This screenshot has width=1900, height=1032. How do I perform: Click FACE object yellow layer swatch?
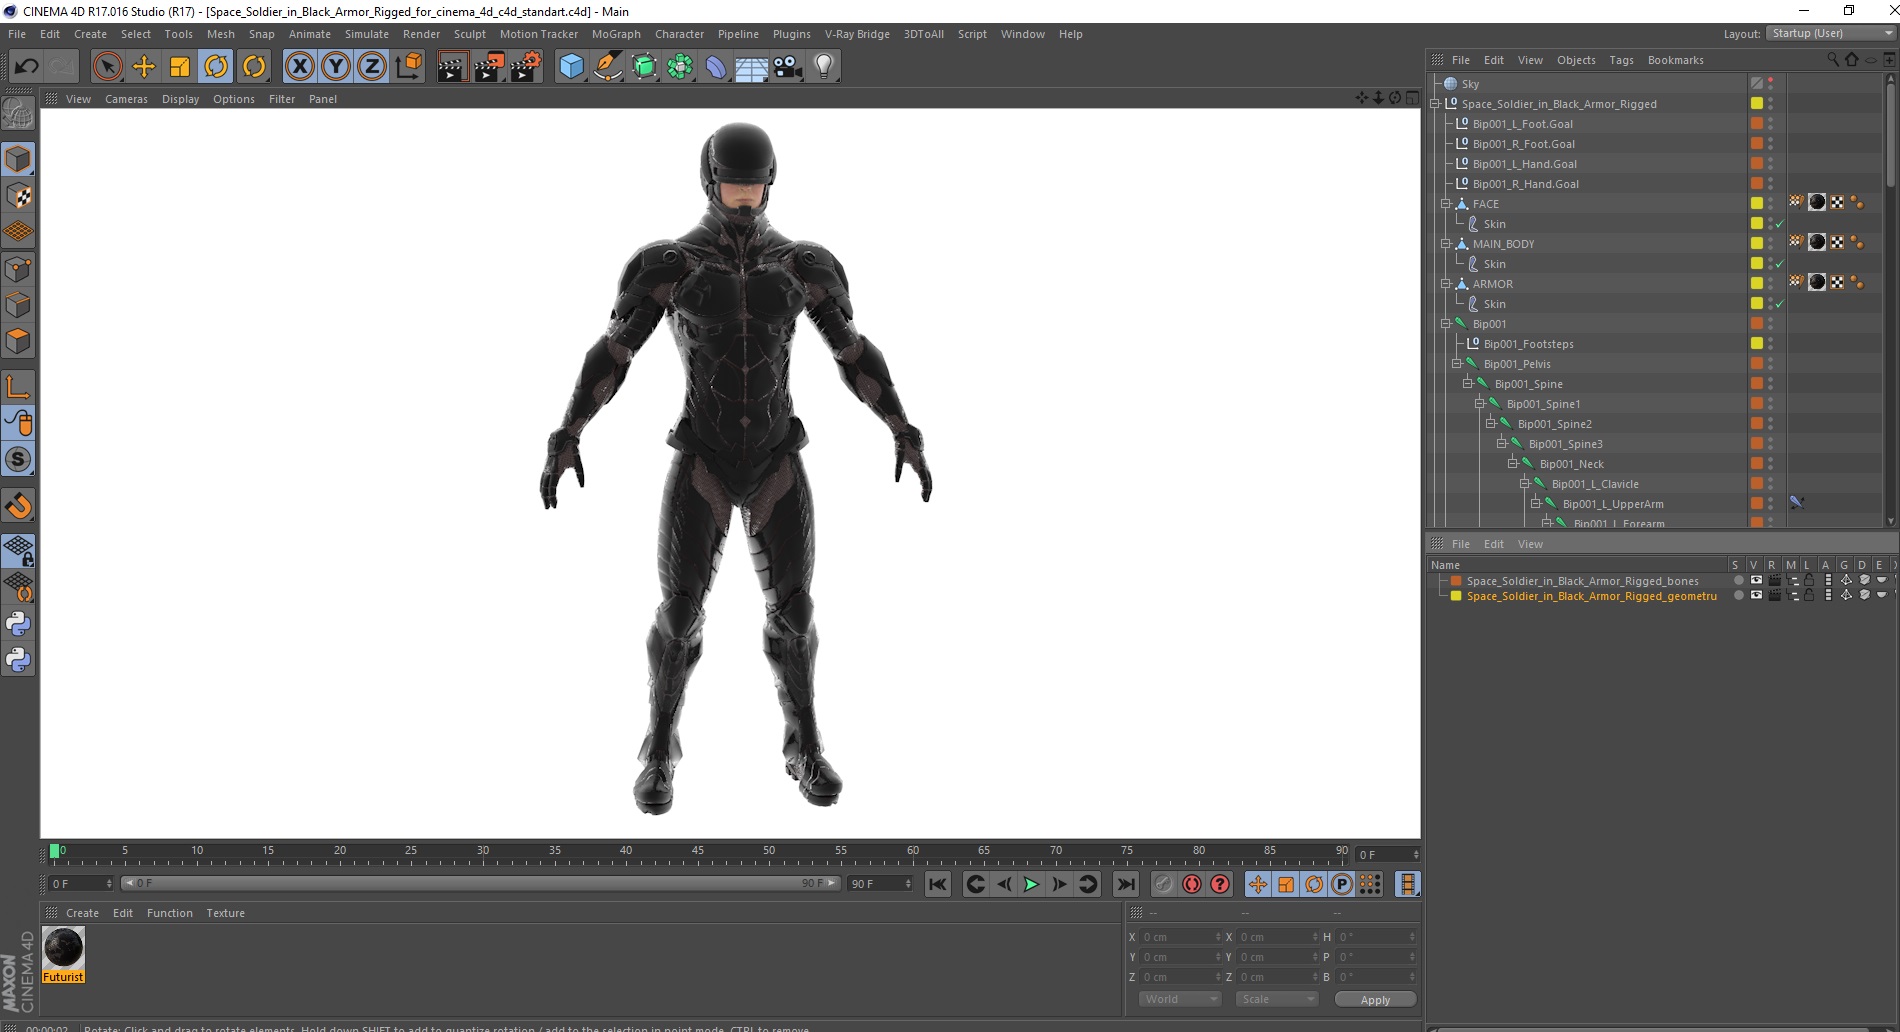coord(1756,203)
